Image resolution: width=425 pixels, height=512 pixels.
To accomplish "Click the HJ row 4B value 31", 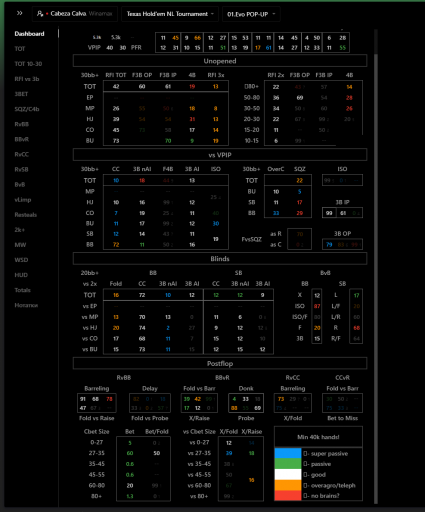I will click(192, 119).
